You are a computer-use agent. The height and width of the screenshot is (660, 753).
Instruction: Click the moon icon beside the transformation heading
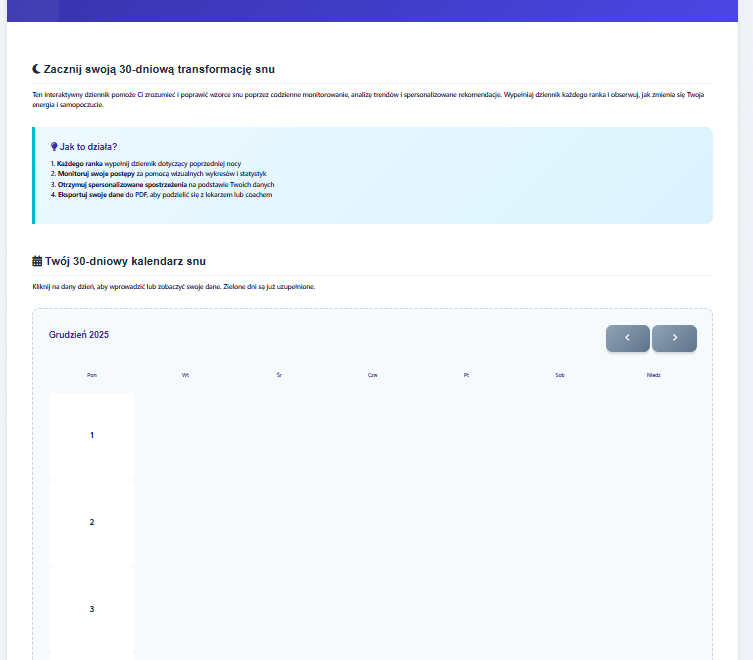37,69
